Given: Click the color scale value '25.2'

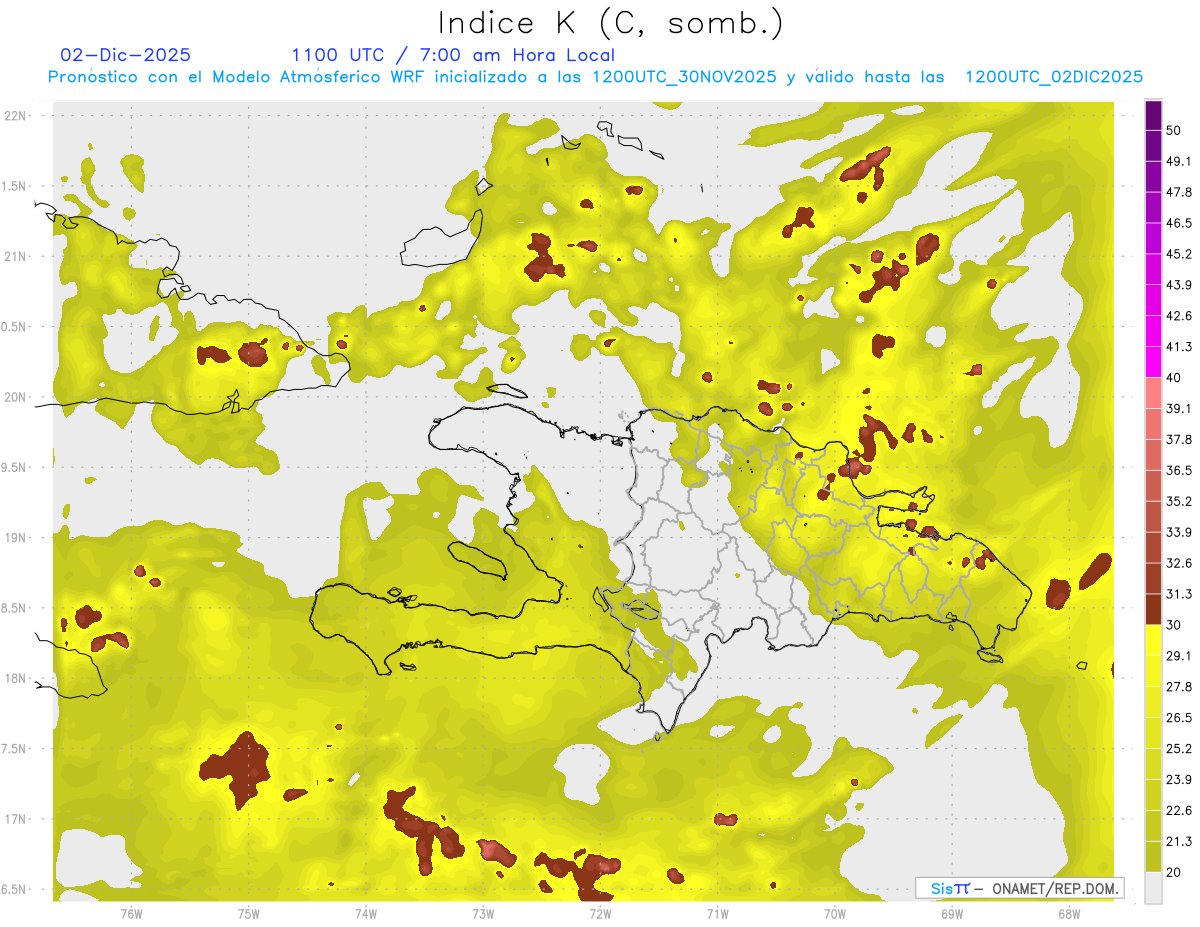Looking at the screenshot, I should 1179,749.
